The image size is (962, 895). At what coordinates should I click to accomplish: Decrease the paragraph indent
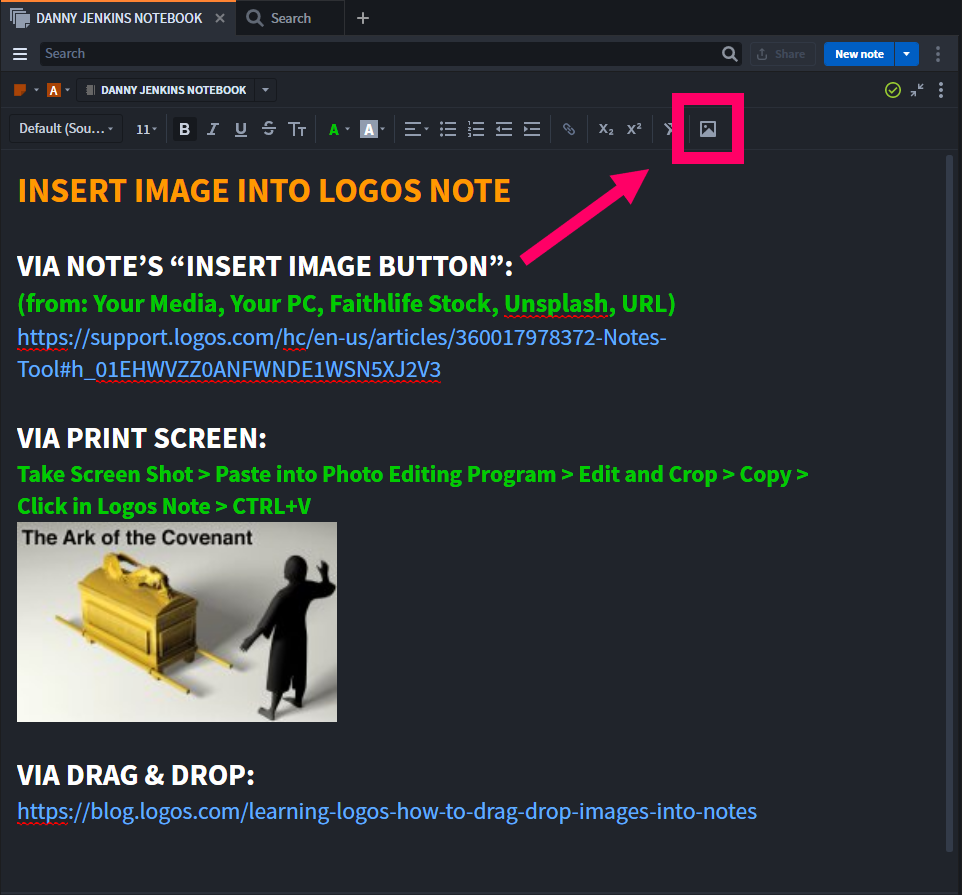[504, 129]
